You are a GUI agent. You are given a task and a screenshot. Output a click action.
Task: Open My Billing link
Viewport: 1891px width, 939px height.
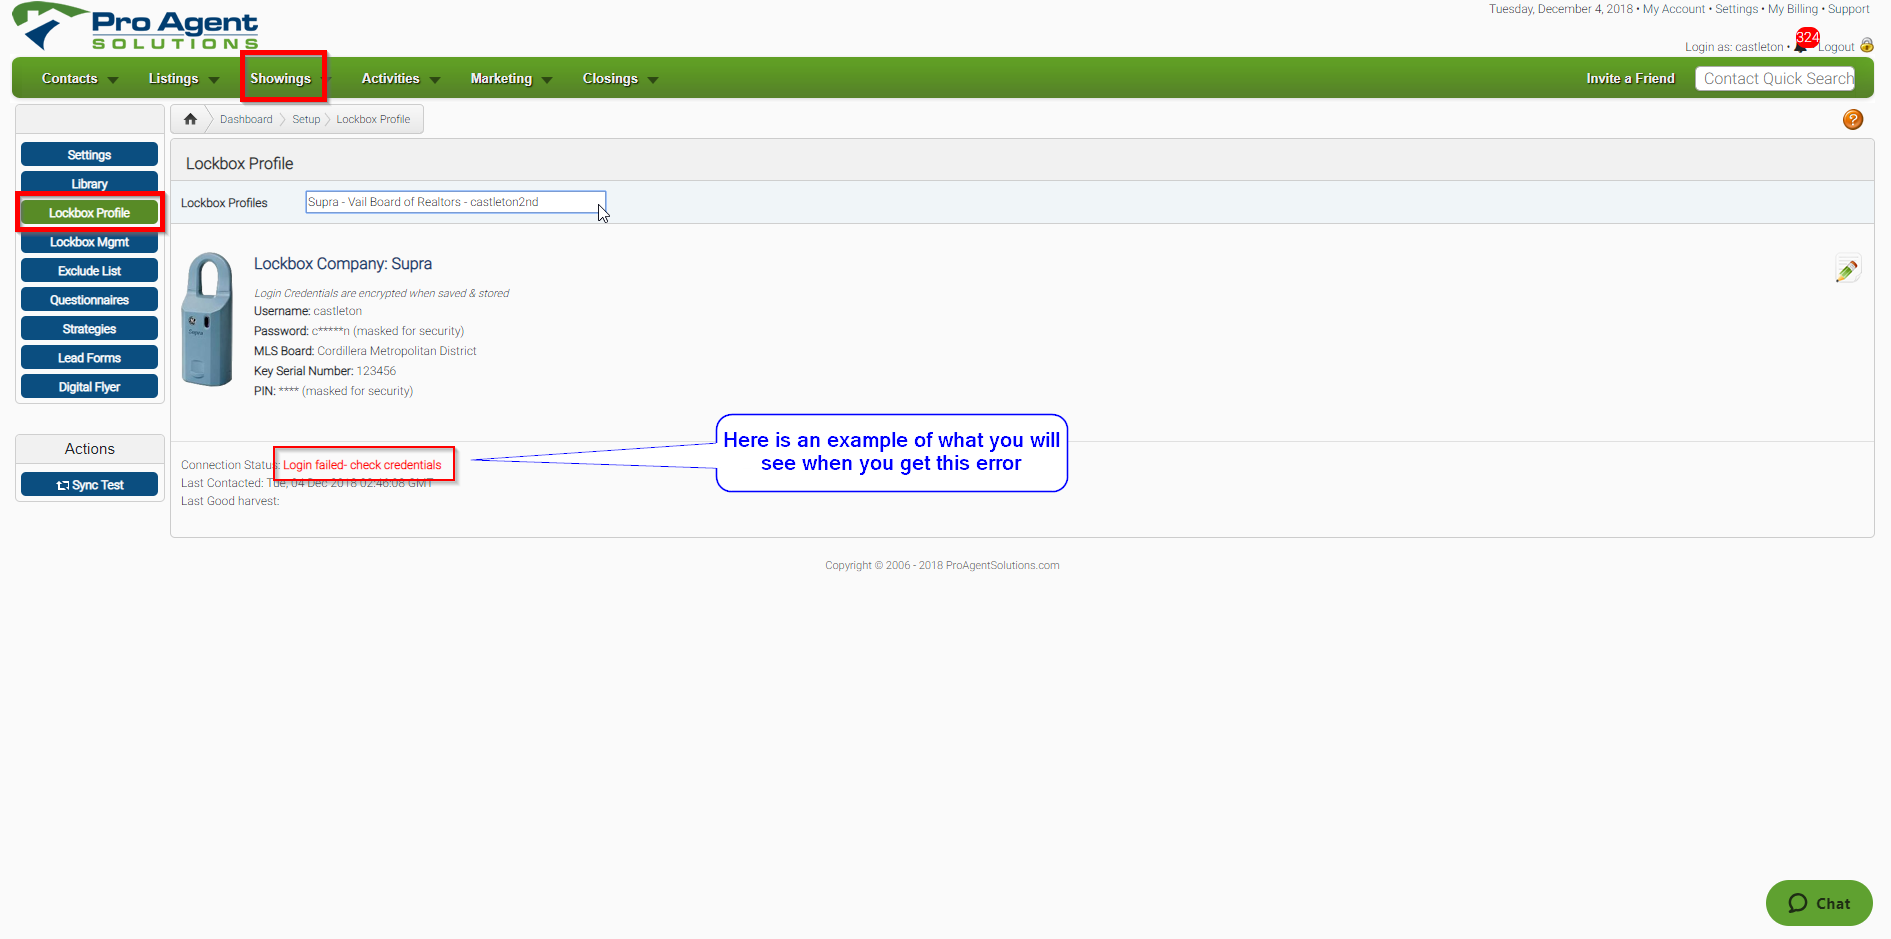[x=1793, y=9]
